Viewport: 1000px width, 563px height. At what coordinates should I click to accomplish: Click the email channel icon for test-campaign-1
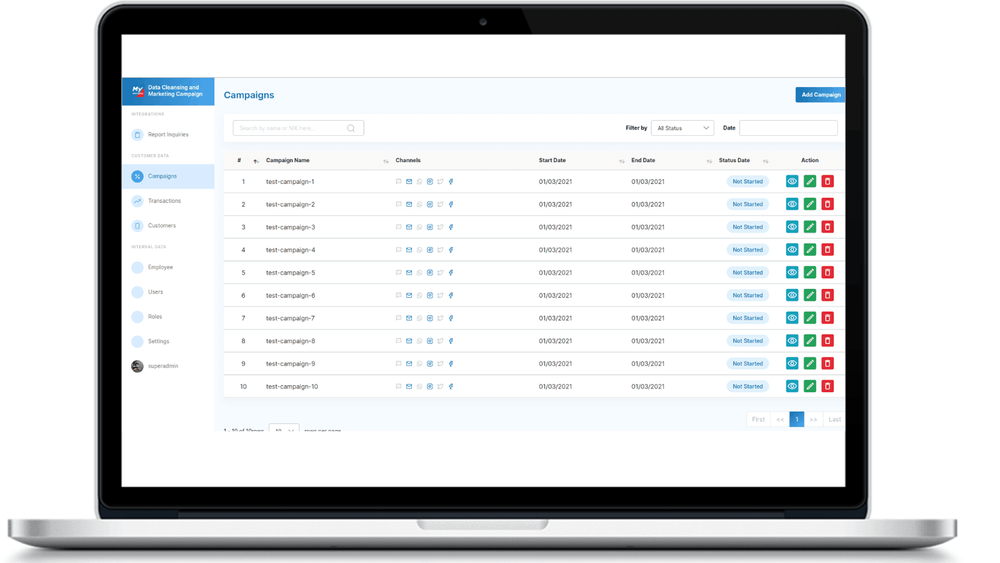pyautogui.click(x=409, y=182)
